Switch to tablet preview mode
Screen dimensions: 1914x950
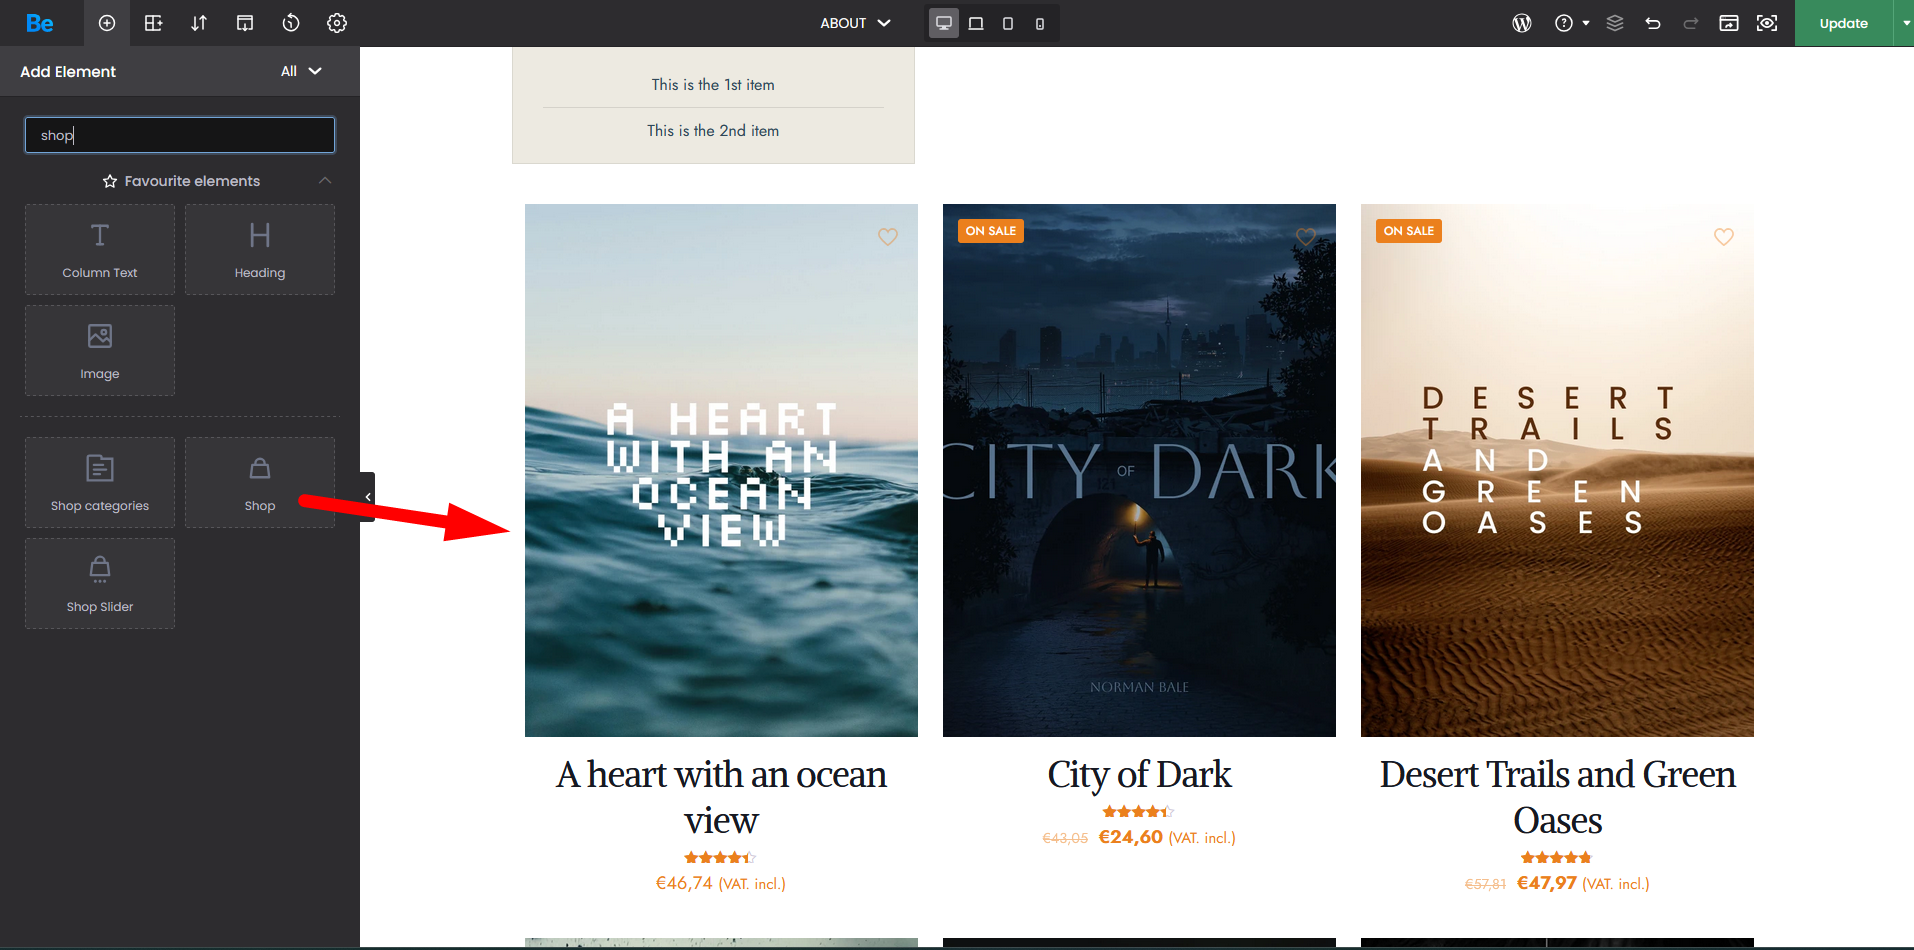click(1008, 23)
